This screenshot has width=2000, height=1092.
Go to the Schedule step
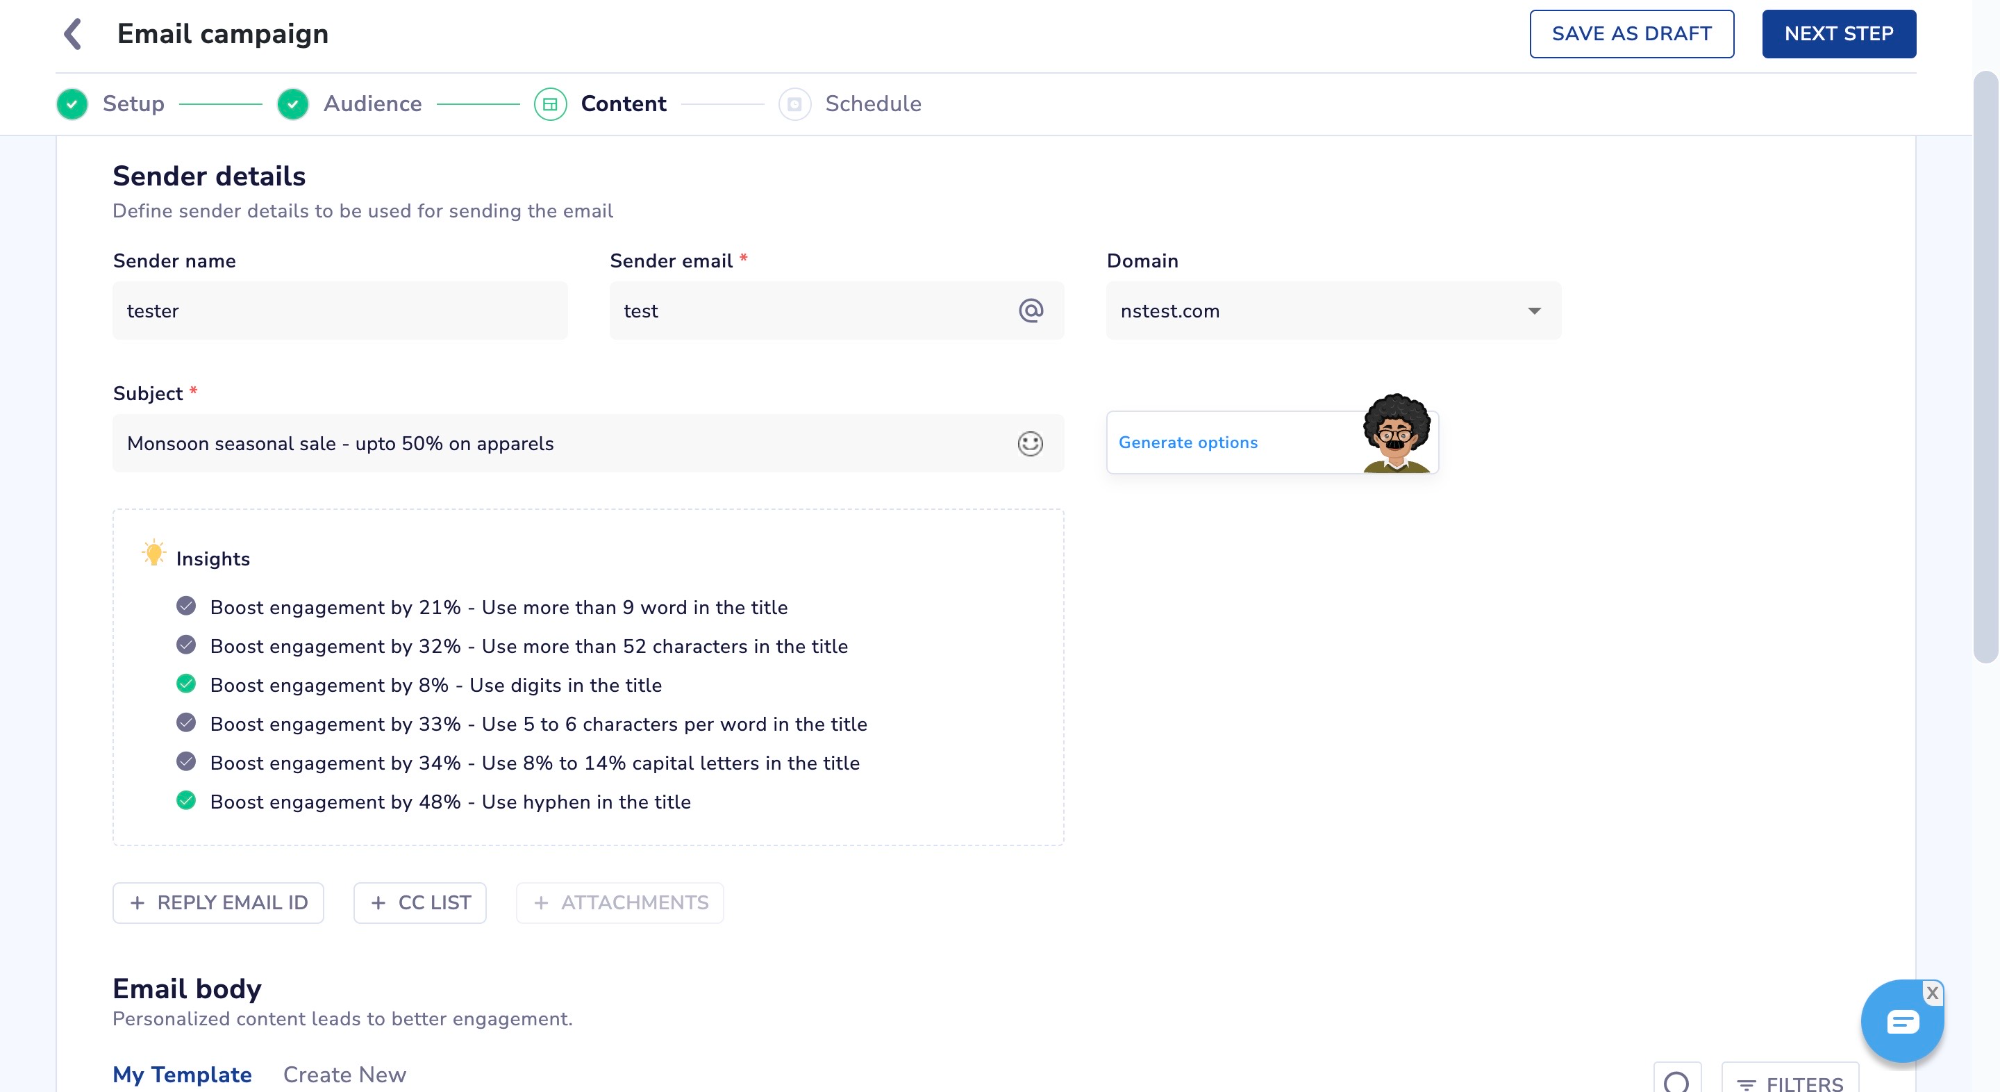tap(873, 104)
